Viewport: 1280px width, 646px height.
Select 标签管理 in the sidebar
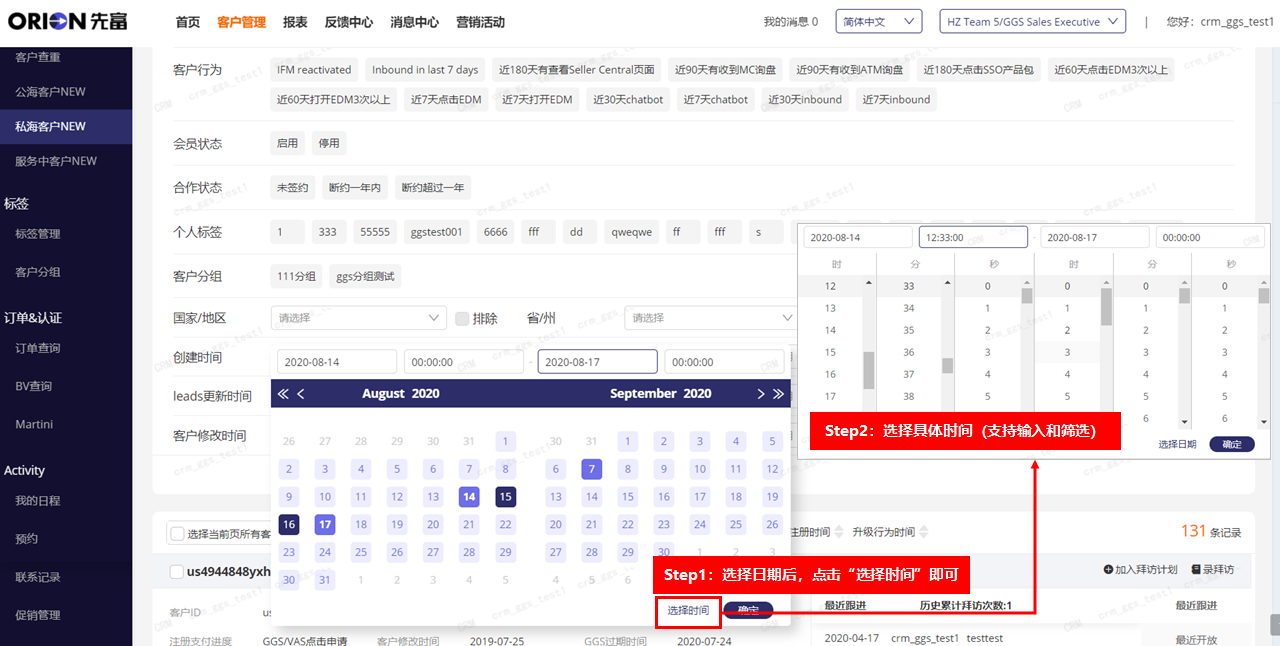38,234
